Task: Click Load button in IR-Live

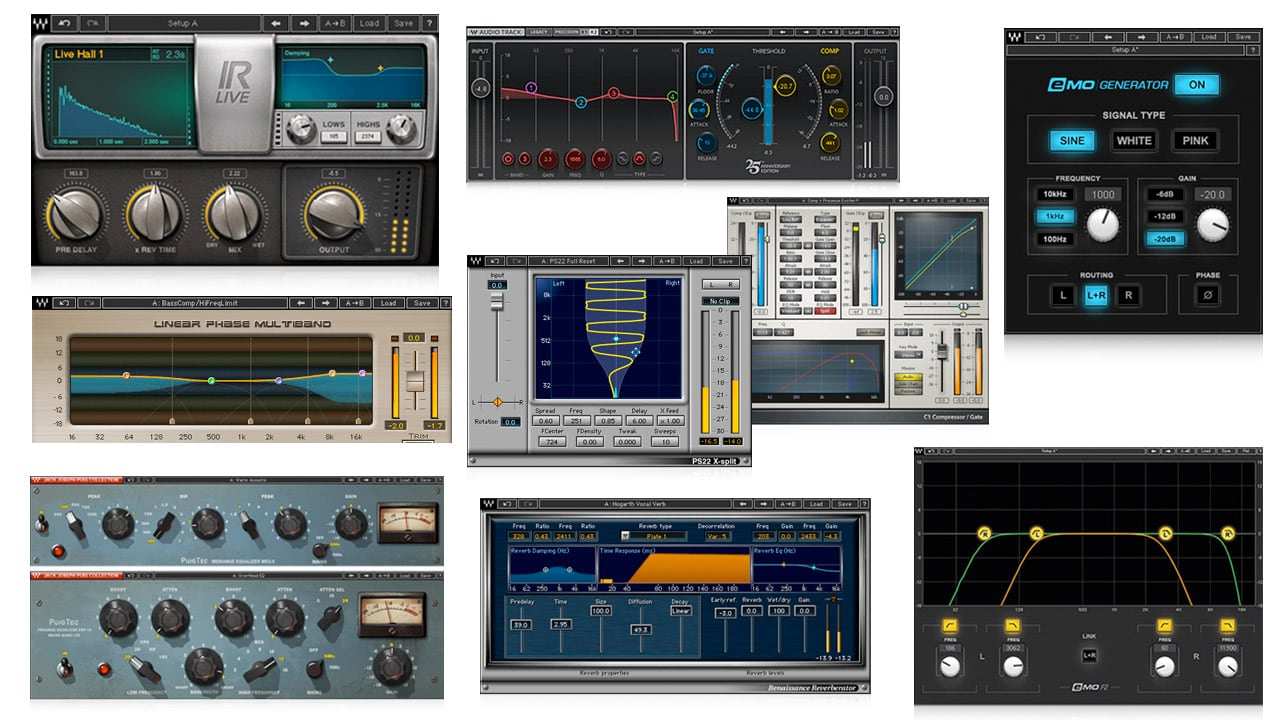Action: pyautogui.click(x=369, y=22)
